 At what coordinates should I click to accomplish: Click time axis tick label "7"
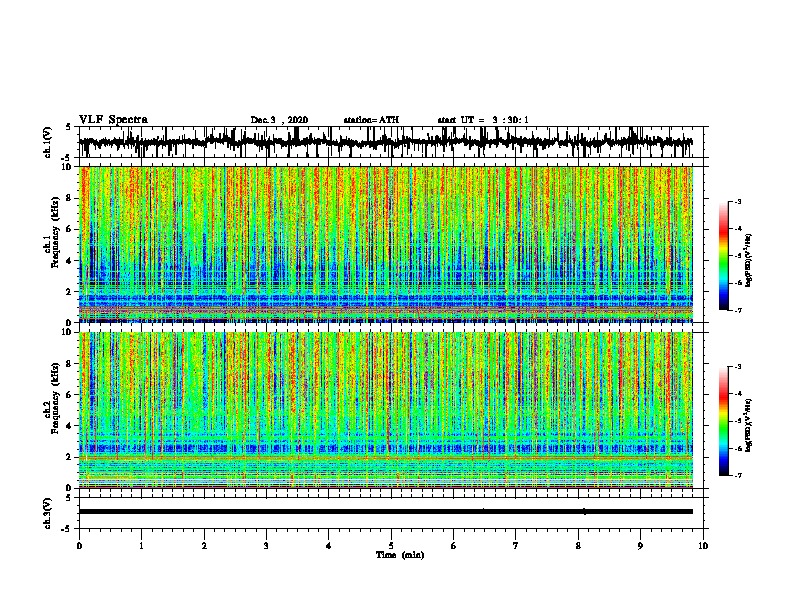(x=516, y=546)
